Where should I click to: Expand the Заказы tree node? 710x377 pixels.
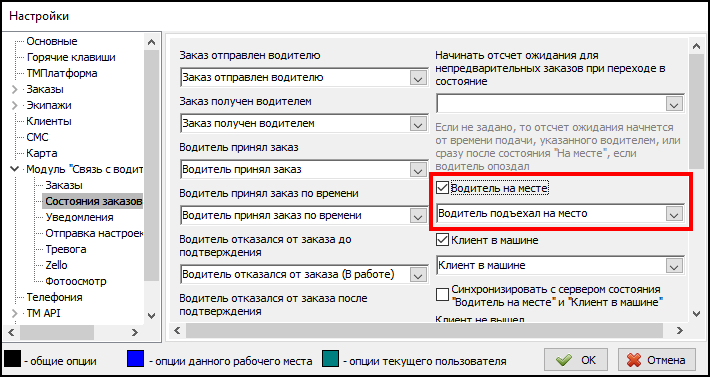coord(14,89)
